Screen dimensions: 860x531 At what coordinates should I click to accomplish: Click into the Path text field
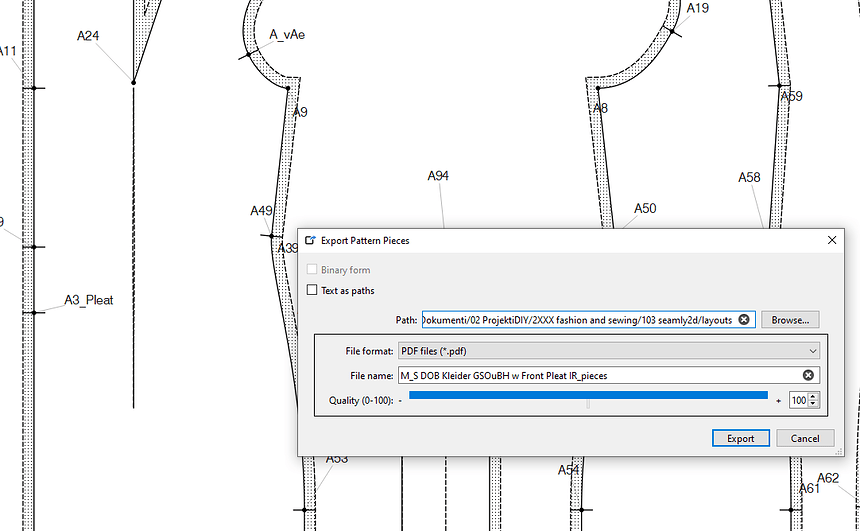click(x=579, y=320)
